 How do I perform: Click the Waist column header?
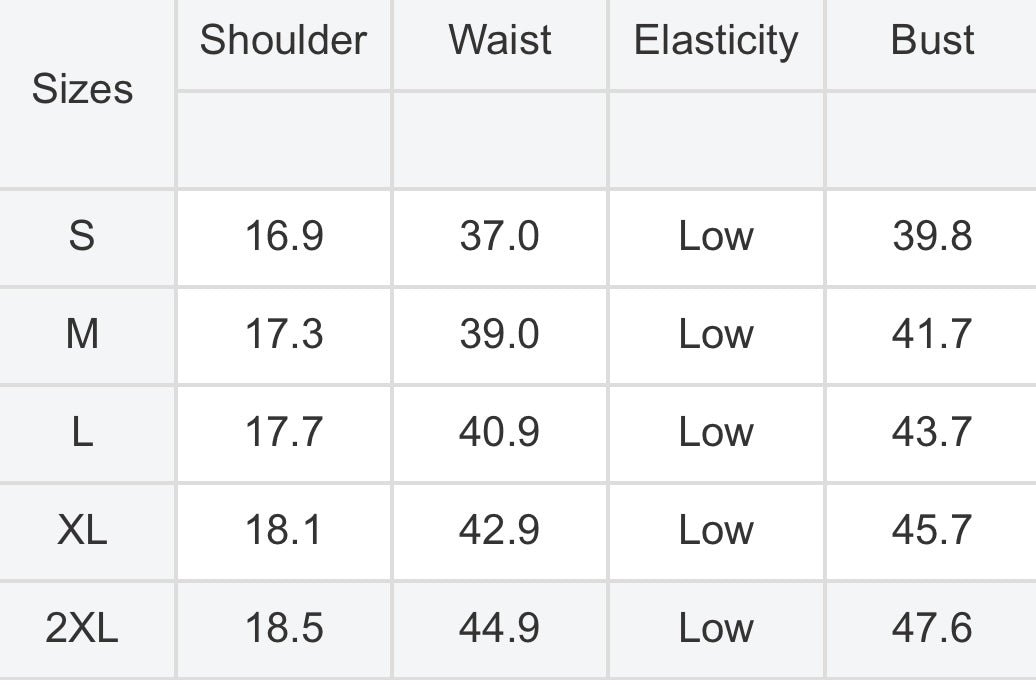[500, 41]
